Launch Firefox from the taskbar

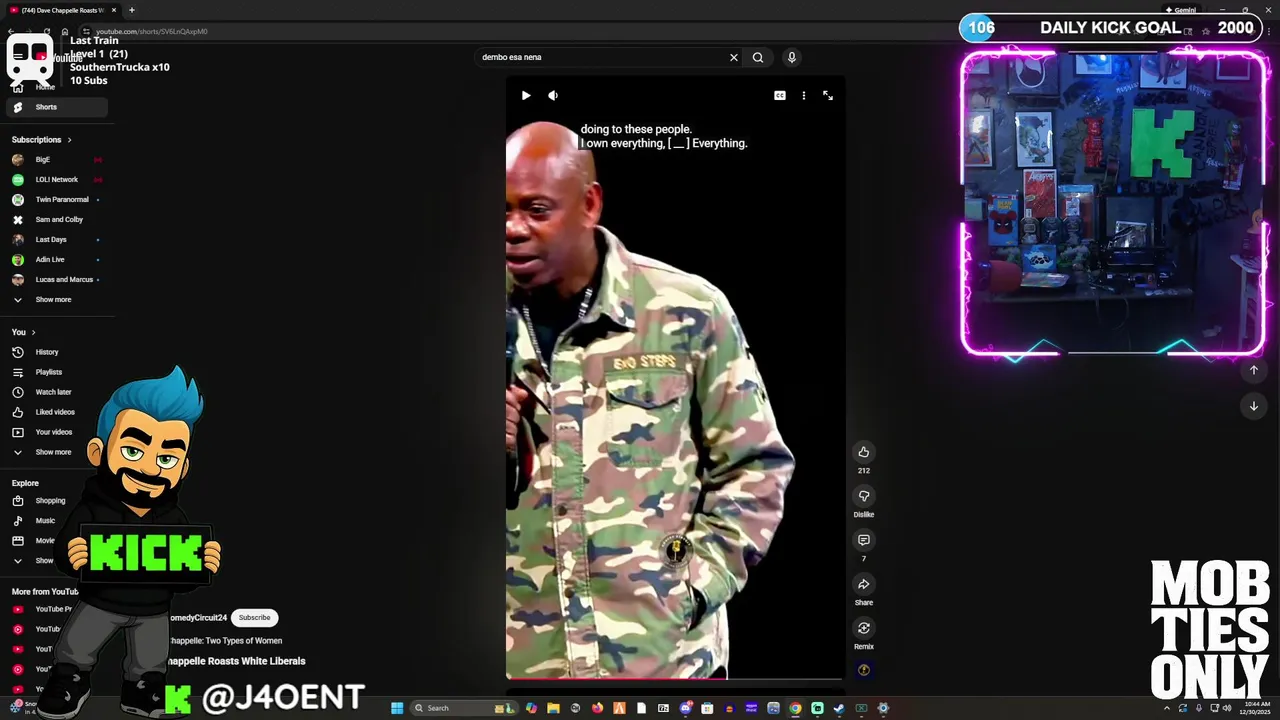pos(598,708)
